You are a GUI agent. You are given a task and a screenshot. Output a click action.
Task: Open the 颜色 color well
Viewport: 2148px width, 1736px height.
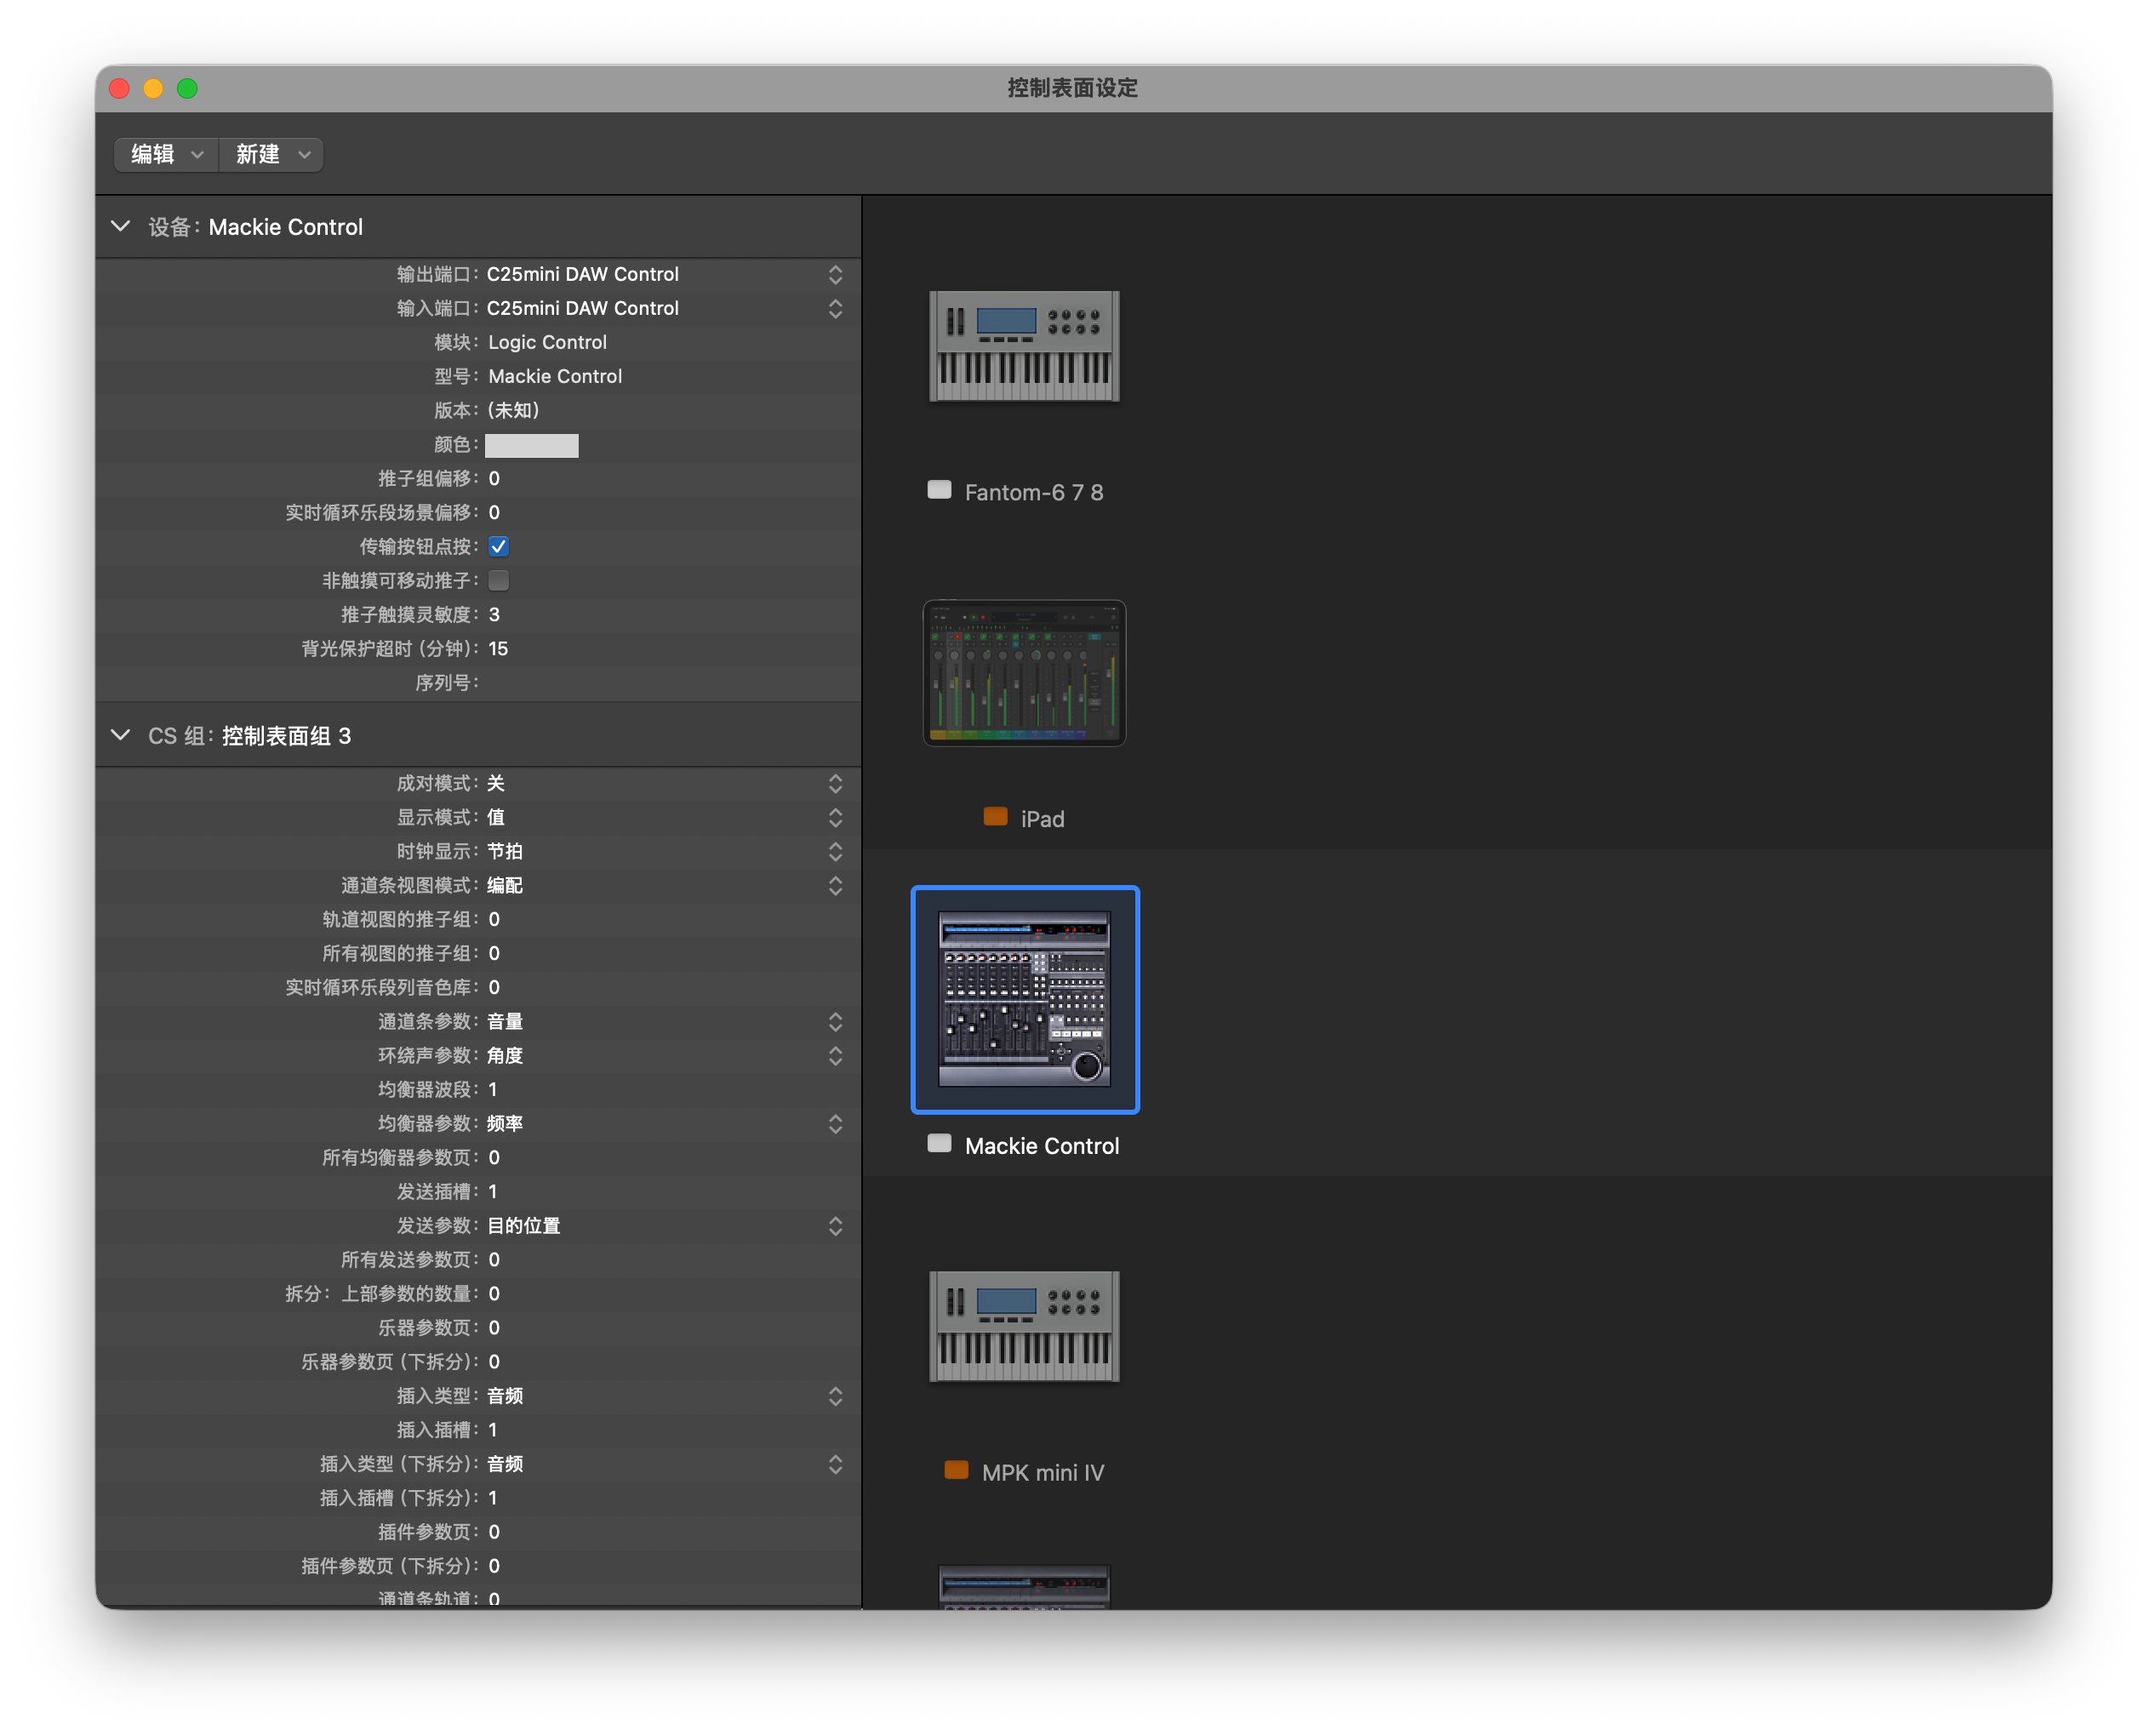(x=531, y=445)
